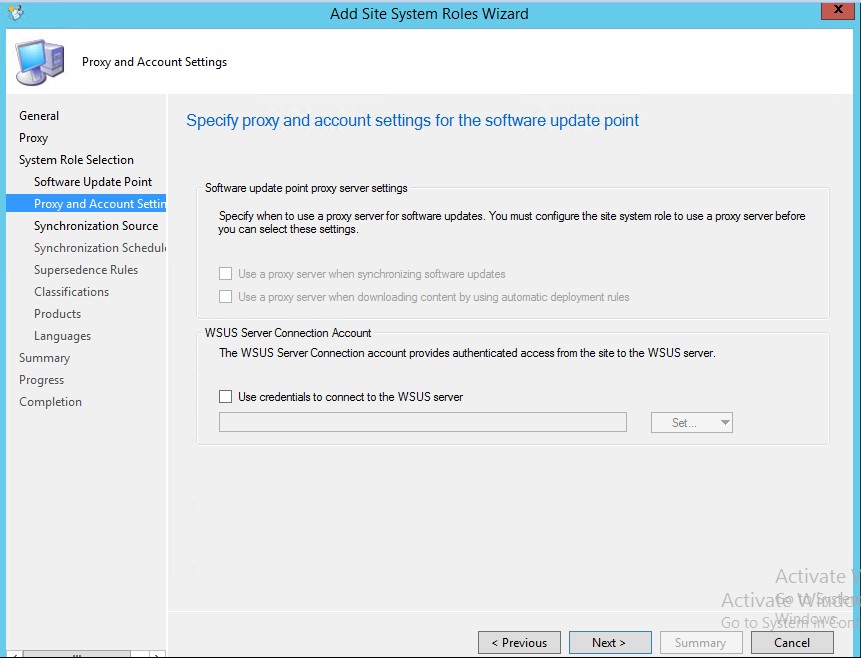Jump to Supersedence Rules step
This screenshot has height=658, width=861.
click(x=86, y=270)
